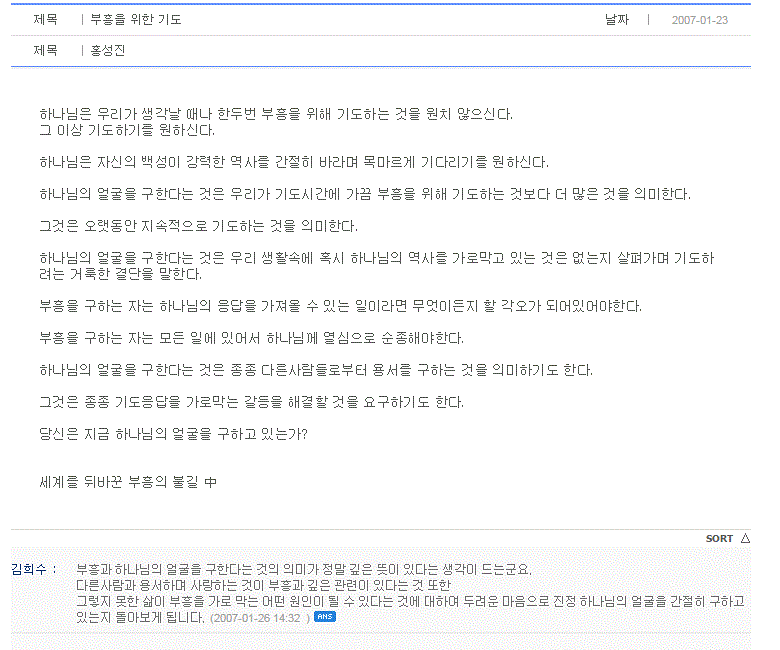This screenshot has width=780, height=650.
Task: Click the 날짜 label
Action: [x=617, y=19]
